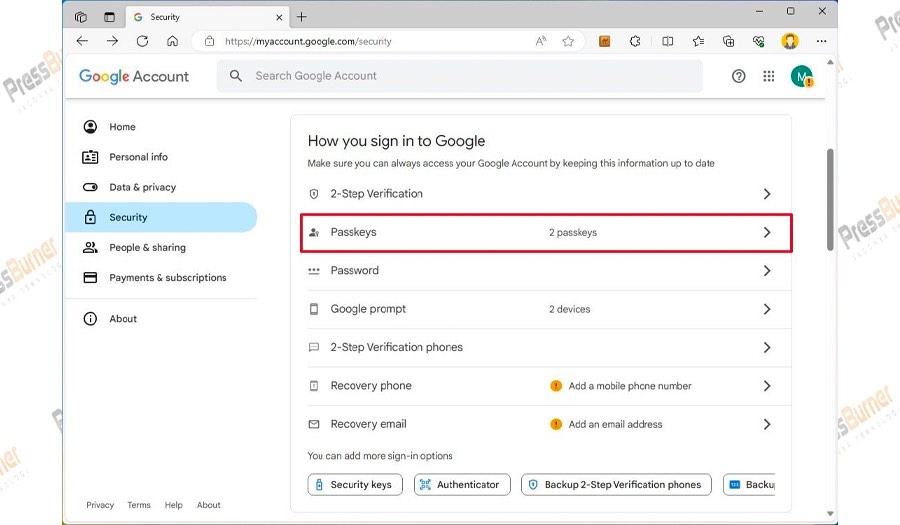
Task: Add this page to favorites star icon
Action: click(x=568, y=41)
